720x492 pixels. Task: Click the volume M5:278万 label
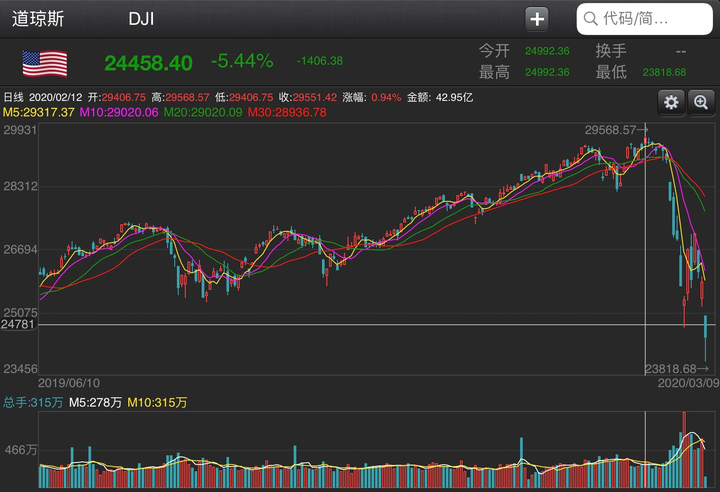[x=95, y=403]
